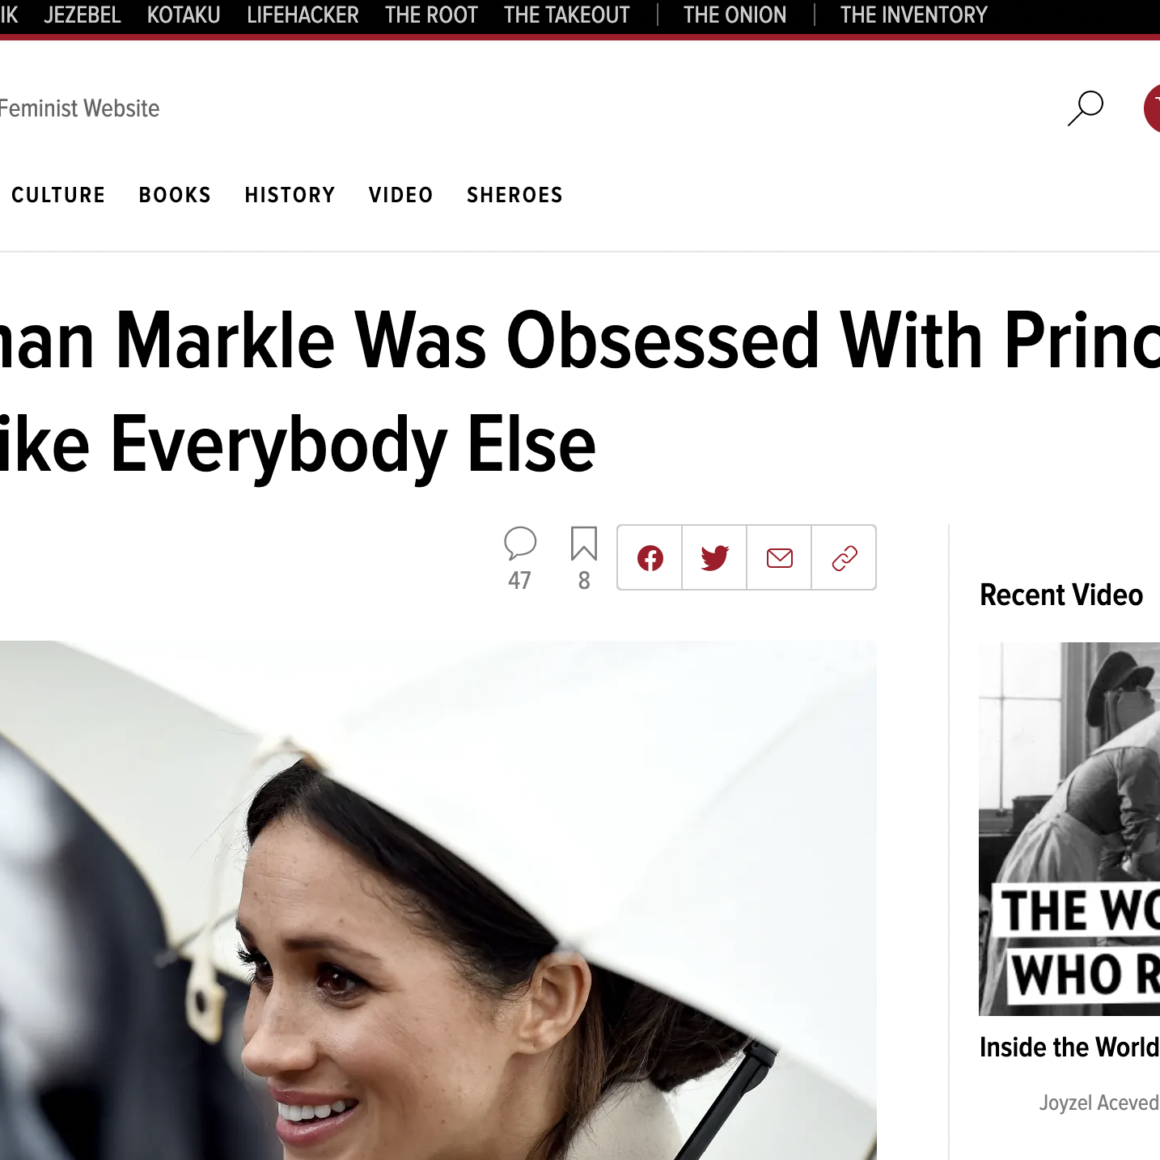Play the Recent Video thumbnail
This screenshot has height=1160, width=1160.
(x=1069, y=828)
